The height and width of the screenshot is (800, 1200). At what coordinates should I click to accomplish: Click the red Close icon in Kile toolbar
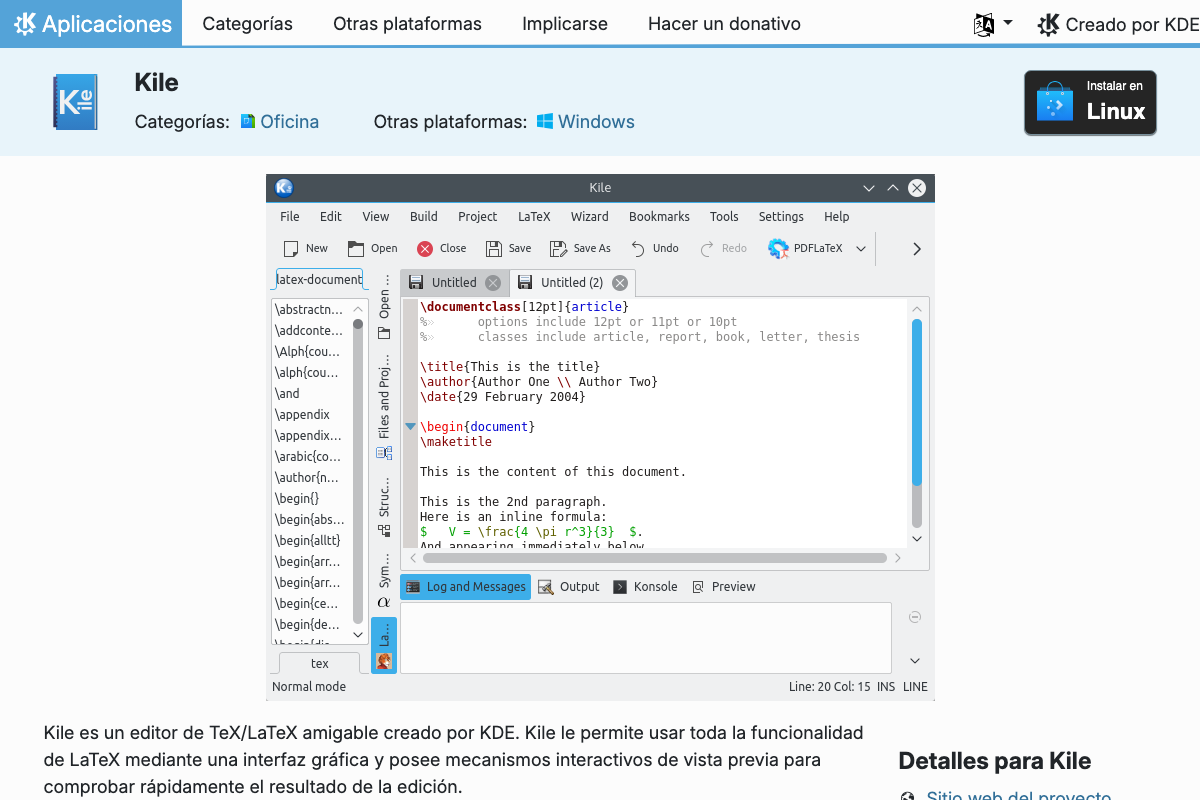tap(425, 249)
